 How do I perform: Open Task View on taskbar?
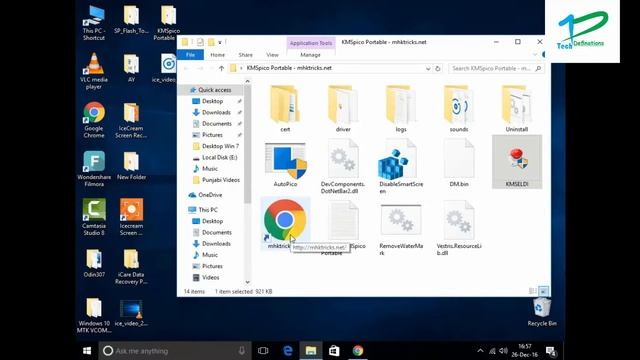point(263,351)
